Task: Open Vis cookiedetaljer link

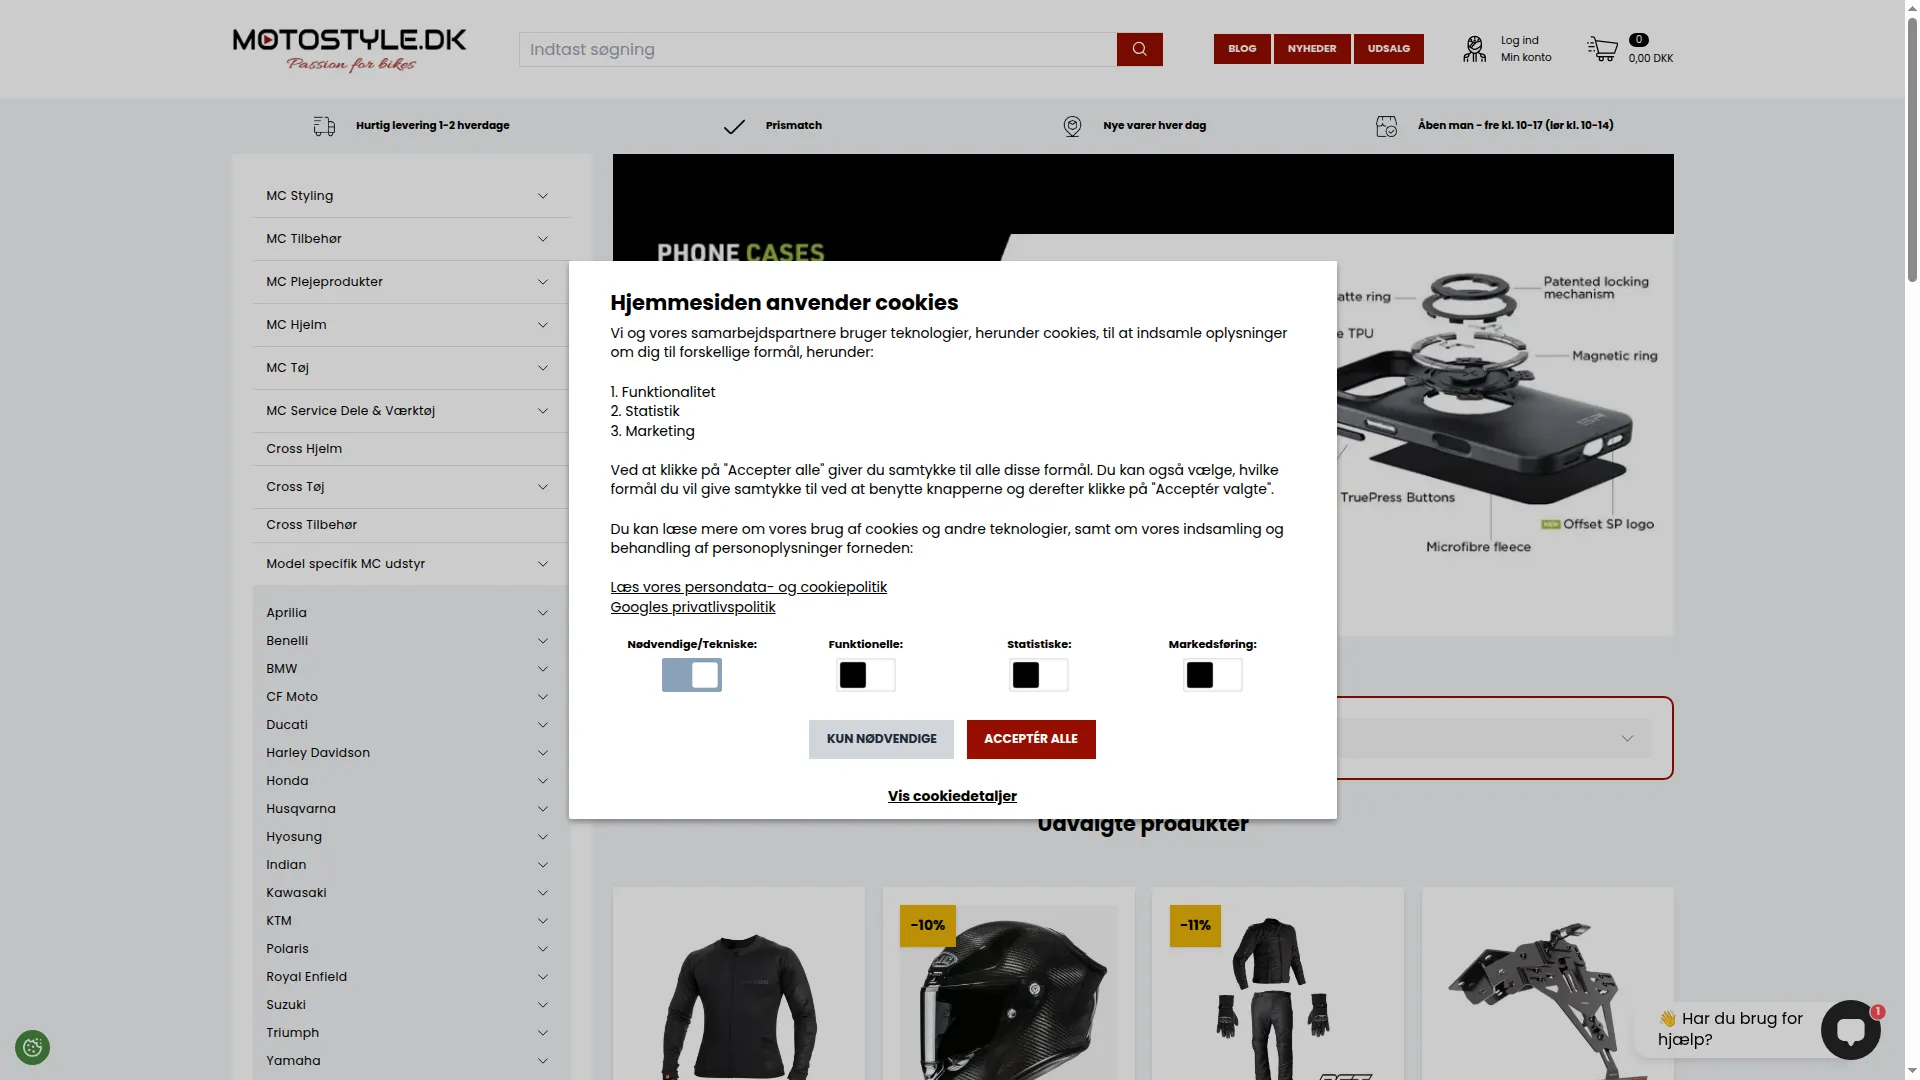Action: 952,796
